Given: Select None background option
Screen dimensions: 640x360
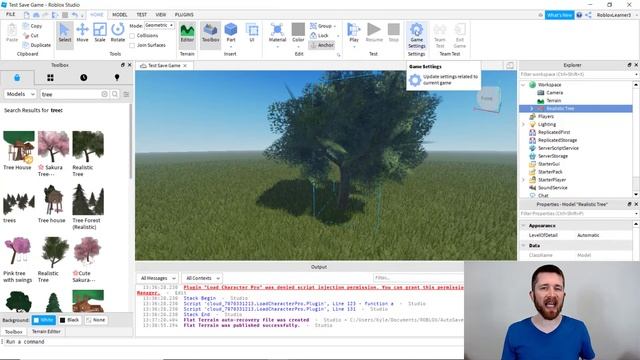Looking at the screenshot, I should pyautogui.click(x=96, y=320).
